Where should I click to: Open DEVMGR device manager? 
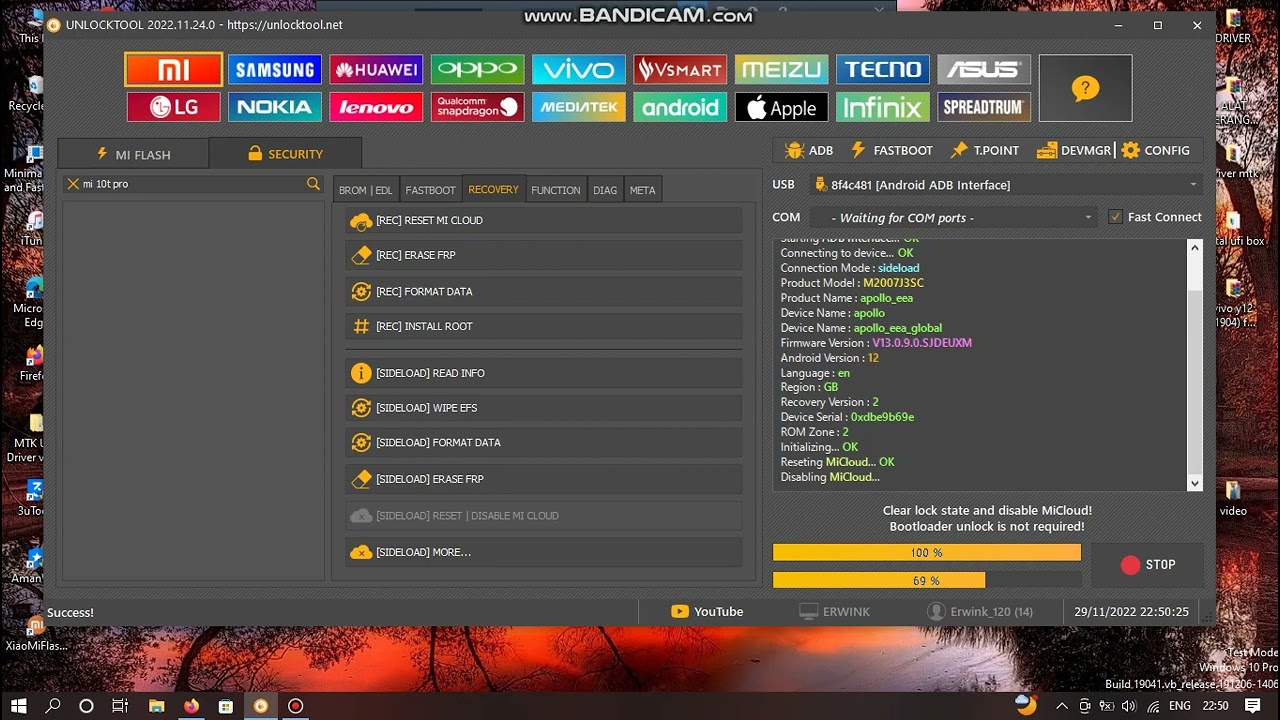tap(1075, 150)
